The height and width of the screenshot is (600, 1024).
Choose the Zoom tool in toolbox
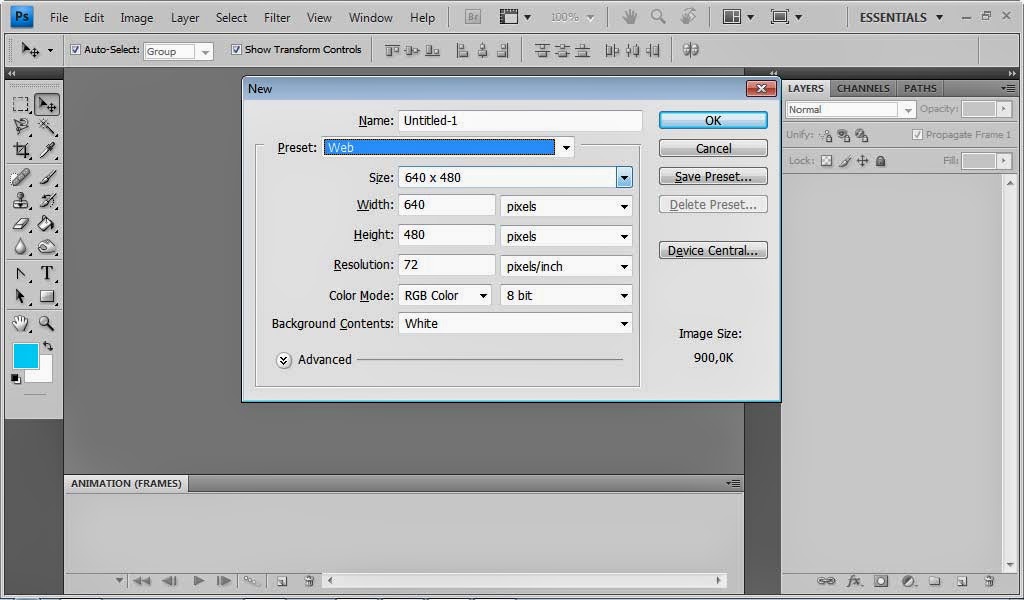(x=47, y=323)
